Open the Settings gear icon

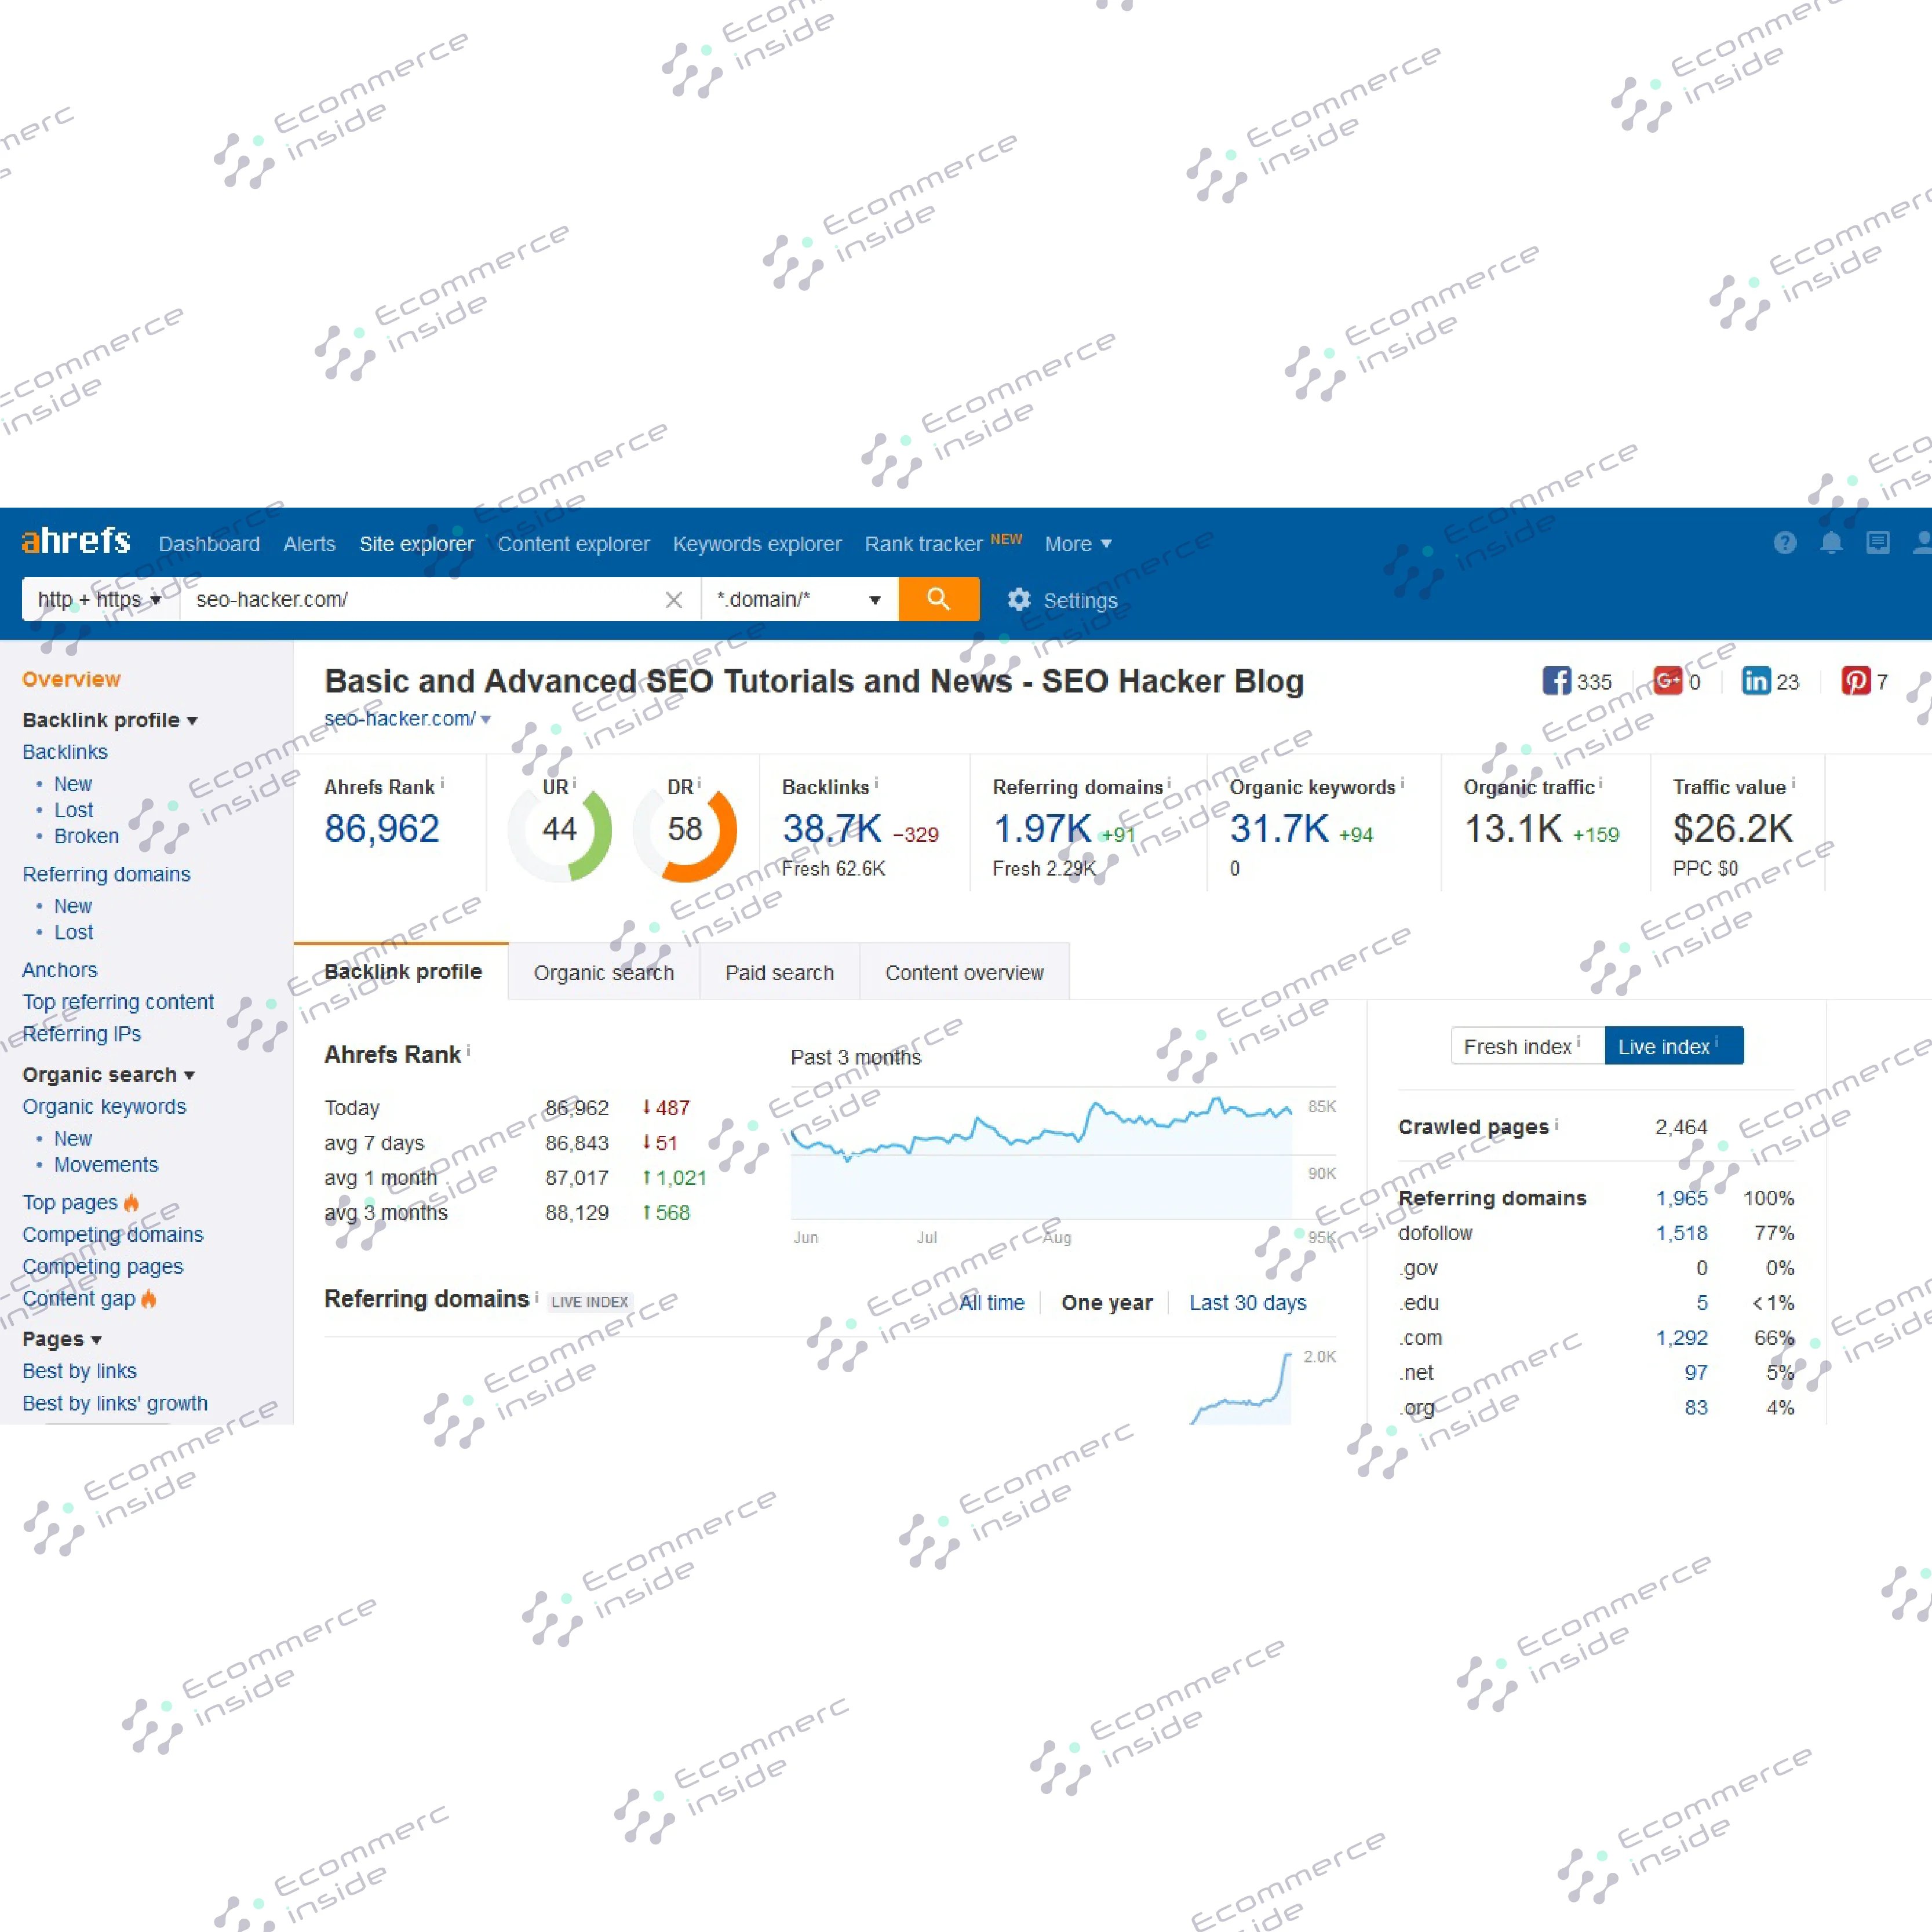pos(1018,599)
